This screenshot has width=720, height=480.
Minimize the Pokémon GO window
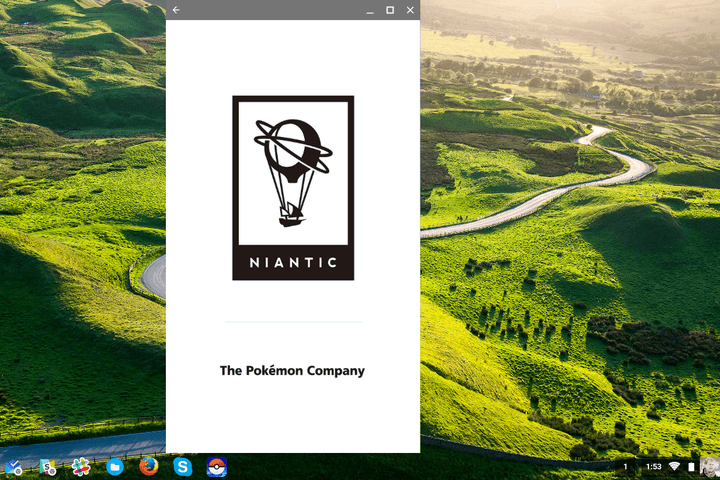pos(370,11)
